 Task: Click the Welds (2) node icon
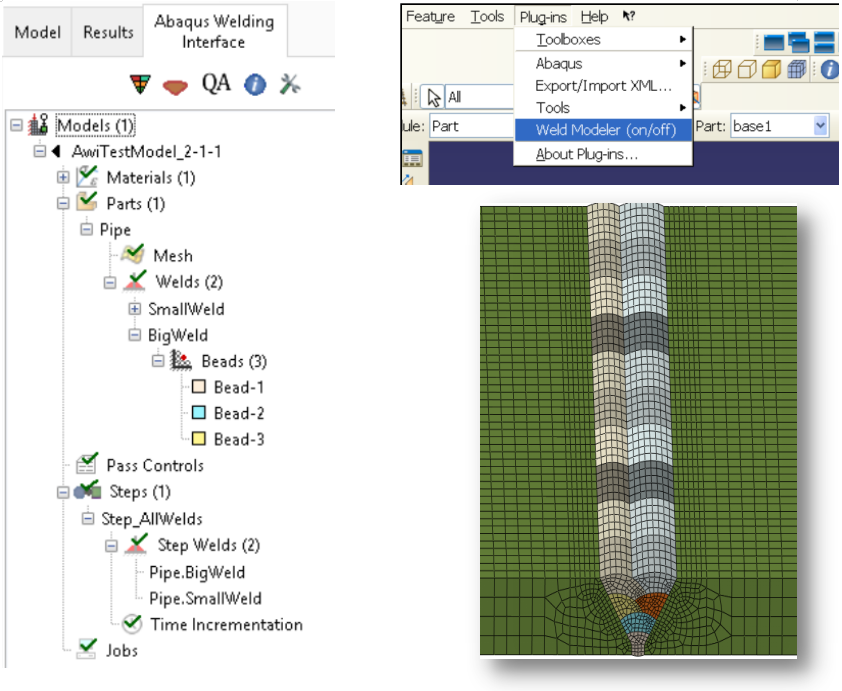tap(134, 281)
